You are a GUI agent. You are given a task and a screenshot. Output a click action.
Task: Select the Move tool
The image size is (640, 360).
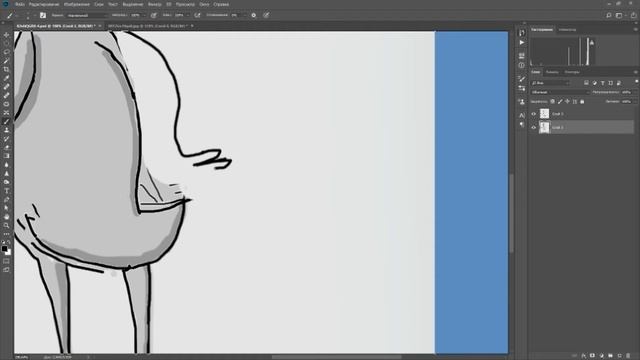[x=6, y=35]
